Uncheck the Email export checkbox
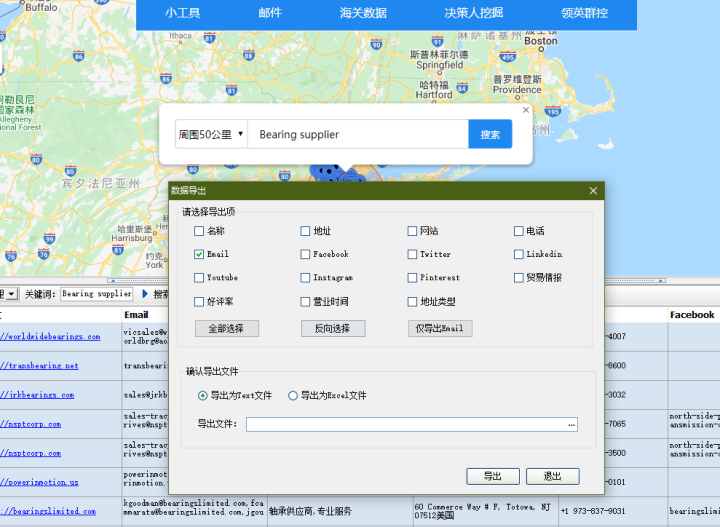 (x=200, y=255)
